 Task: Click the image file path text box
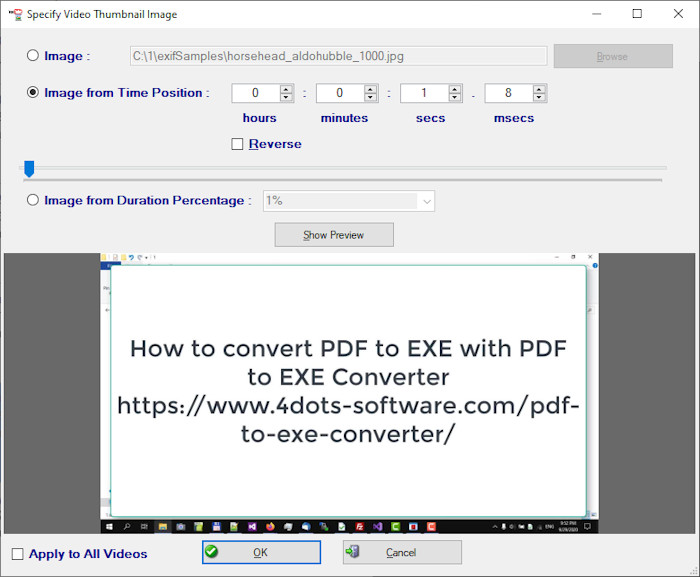click(x=338, y=56)
